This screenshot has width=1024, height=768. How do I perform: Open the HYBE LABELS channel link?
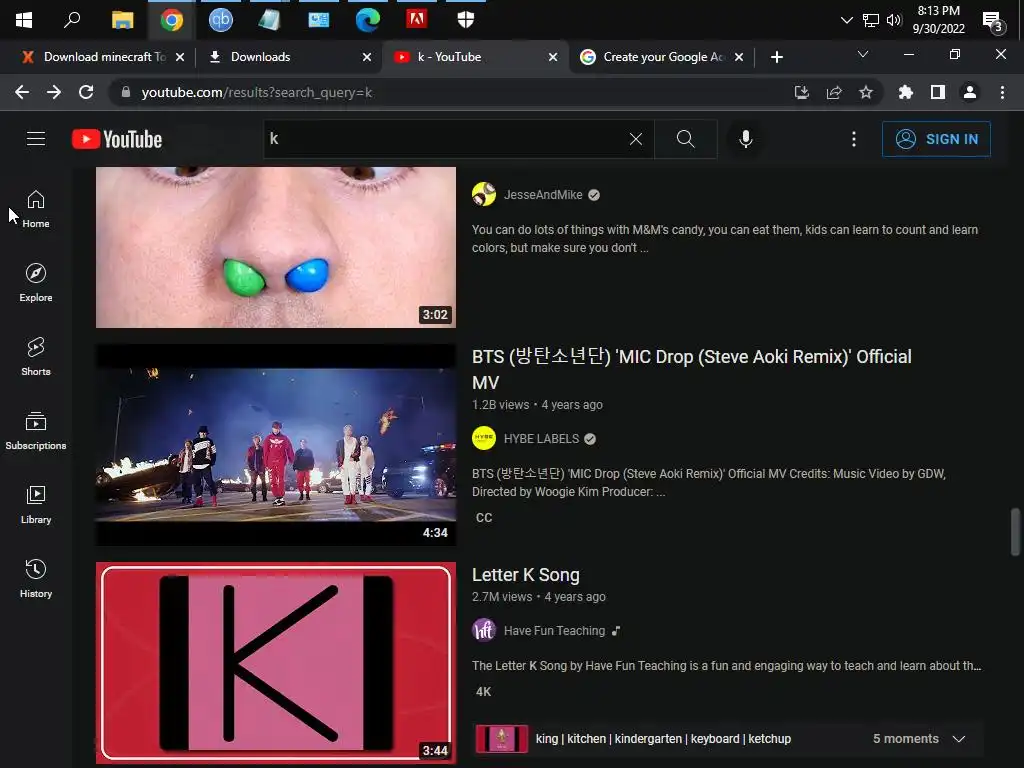541,439
